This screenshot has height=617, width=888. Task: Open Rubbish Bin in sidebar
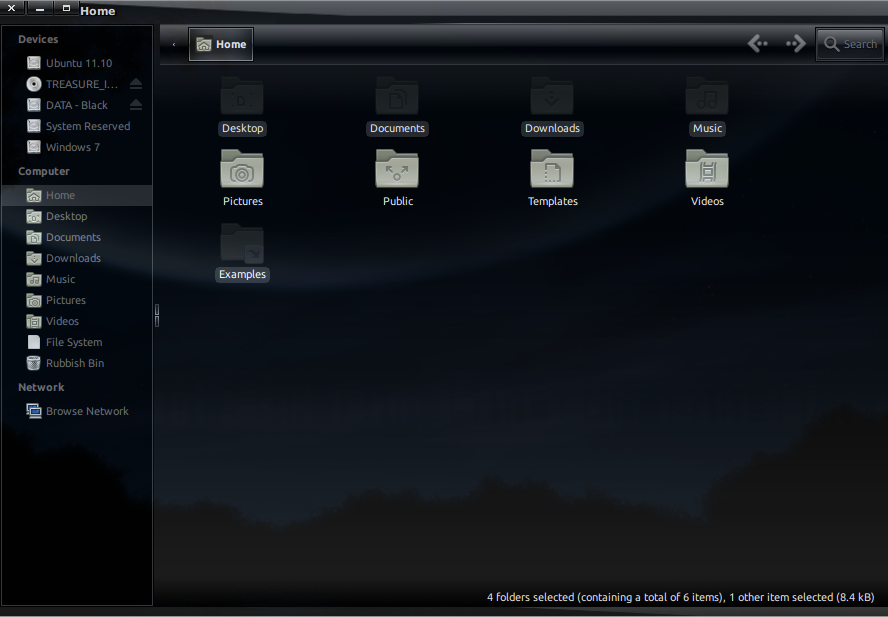click(x=76, y=363)
